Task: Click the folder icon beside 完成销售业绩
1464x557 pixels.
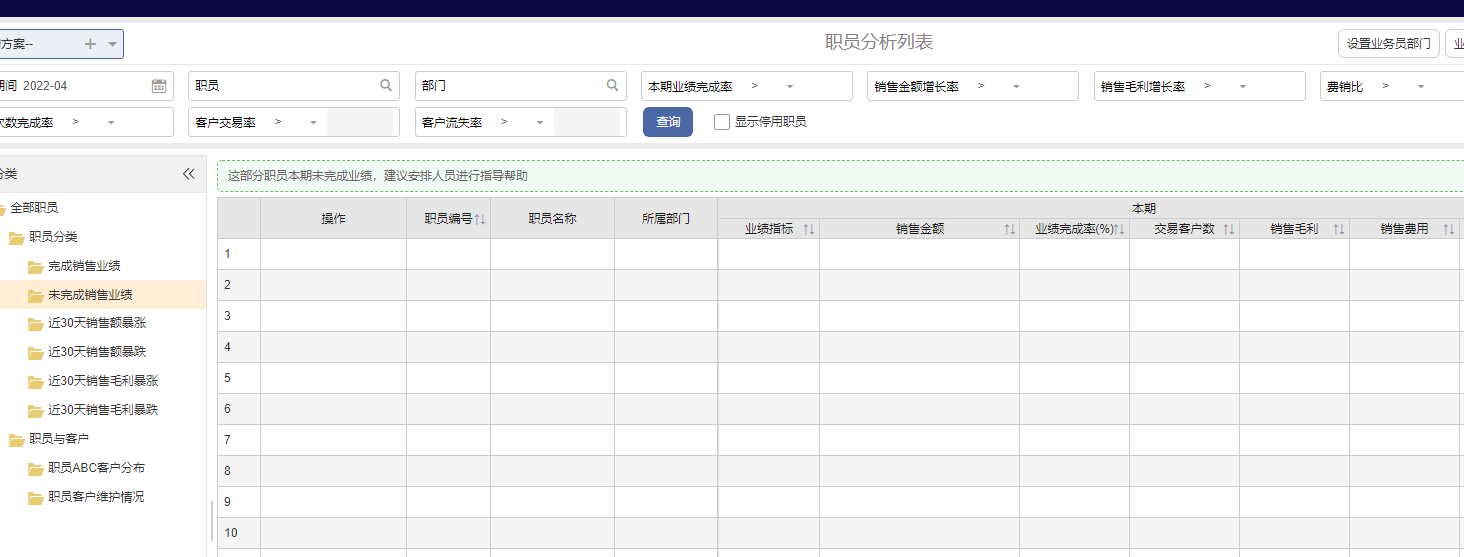Action: pyautogui.click(x=36, y=267)
